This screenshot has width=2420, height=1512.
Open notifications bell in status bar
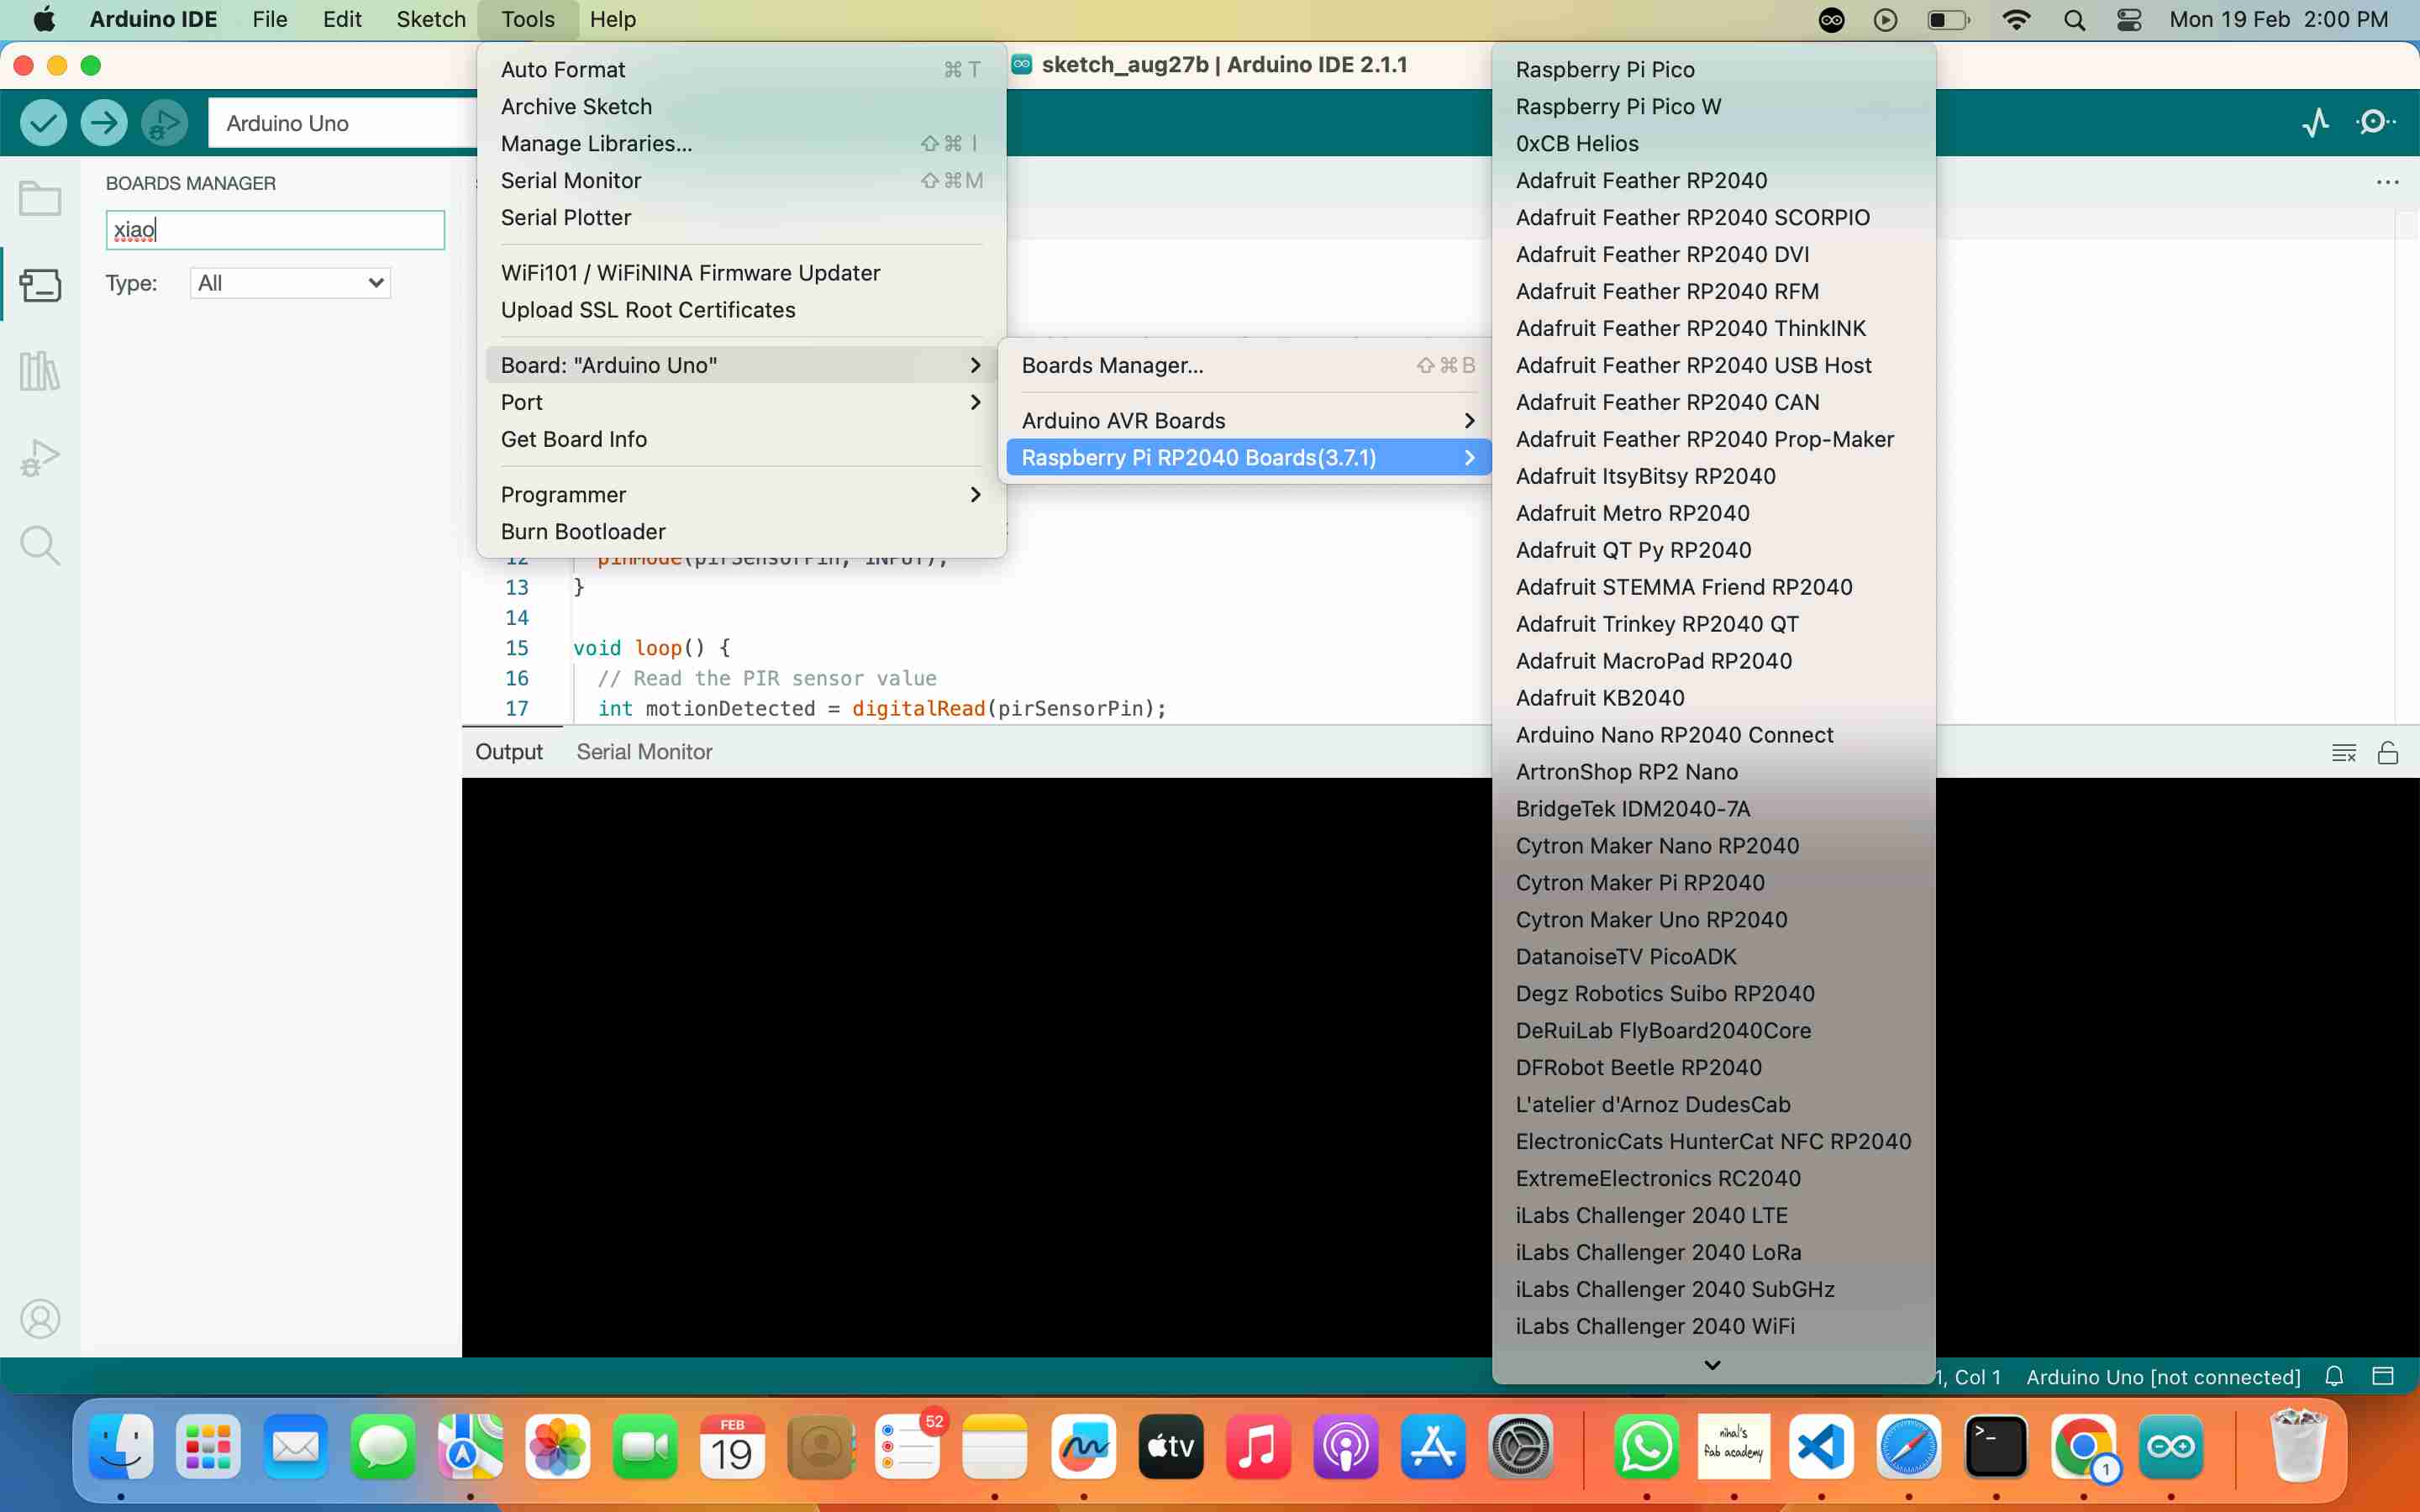[2334, 1376]
